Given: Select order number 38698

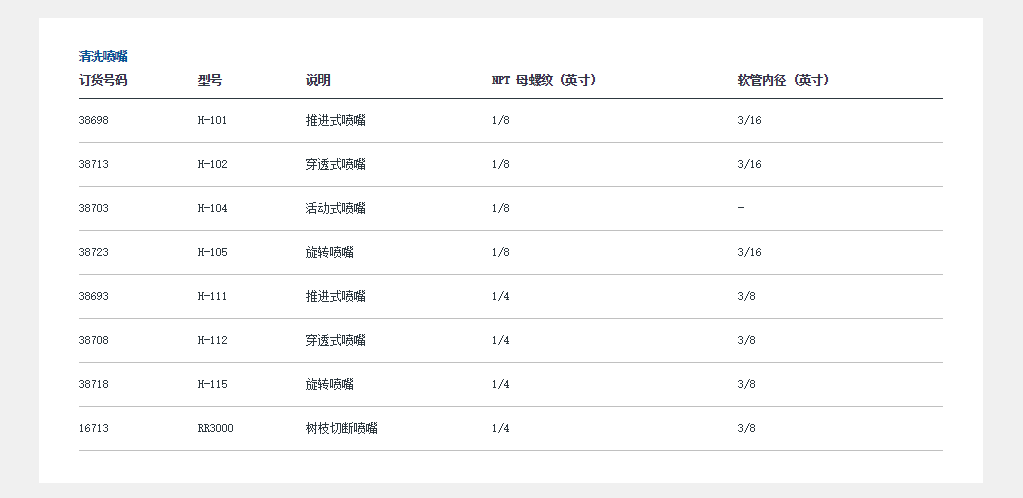Looking at the screenshot, I should click(x=94, y=121).
